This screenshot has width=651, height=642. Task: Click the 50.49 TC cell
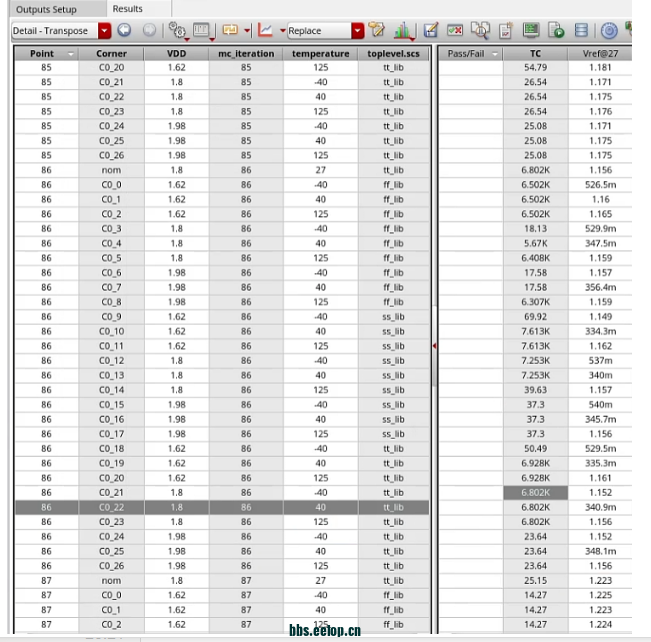click(x=535, y=448)
